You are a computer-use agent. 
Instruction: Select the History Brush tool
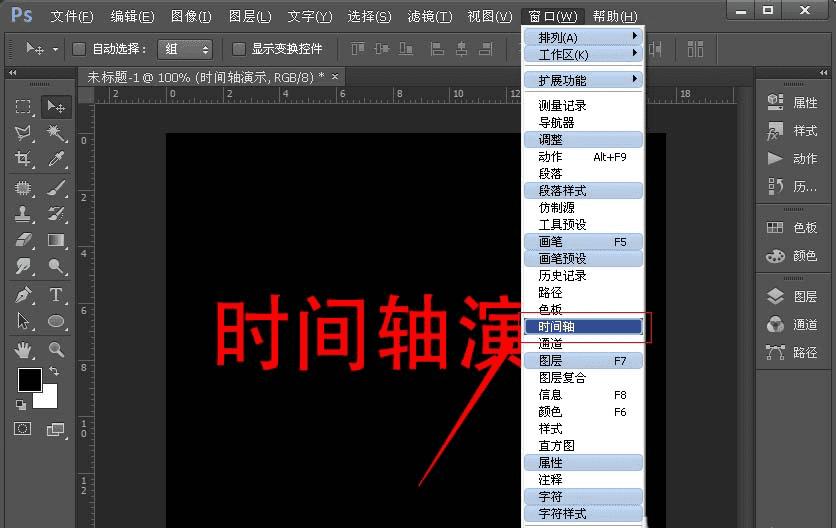coord(56,214)
